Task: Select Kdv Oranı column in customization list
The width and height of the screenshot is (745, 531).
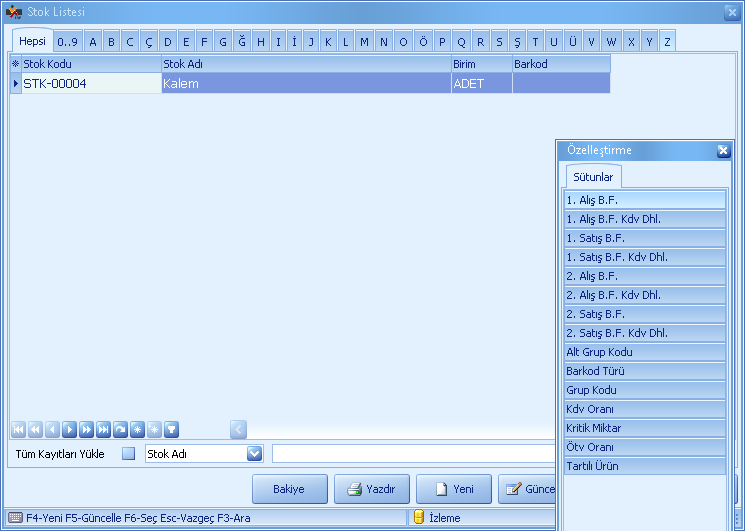Action: [x=644, y=409]
